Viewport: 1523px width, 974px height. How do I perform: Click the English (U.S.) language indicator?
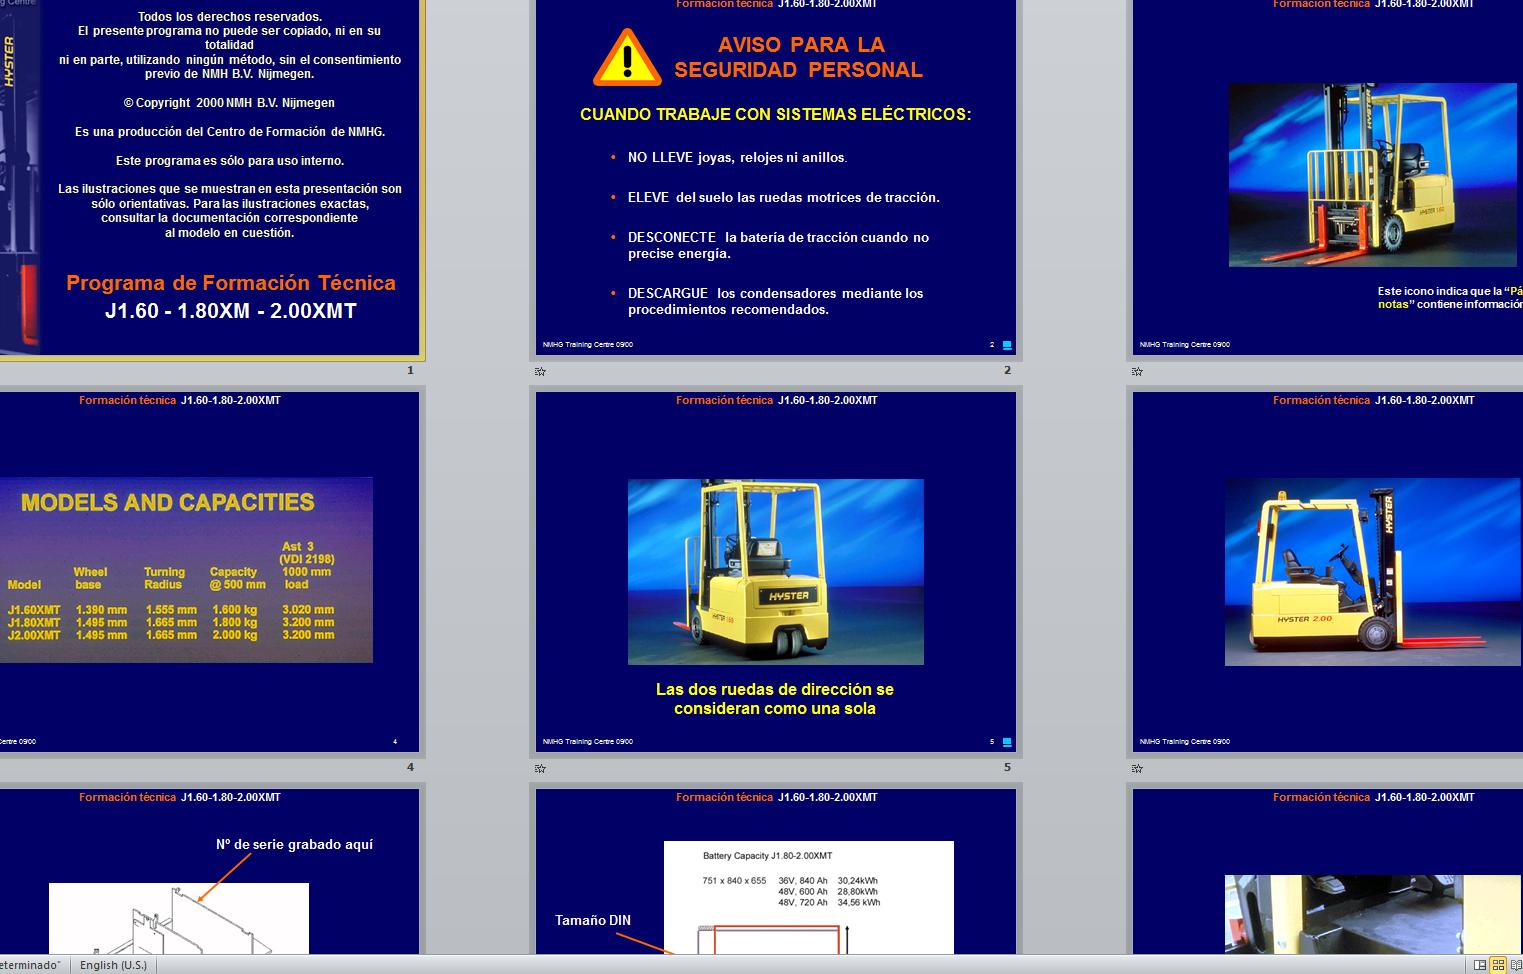tap(113, 965)
